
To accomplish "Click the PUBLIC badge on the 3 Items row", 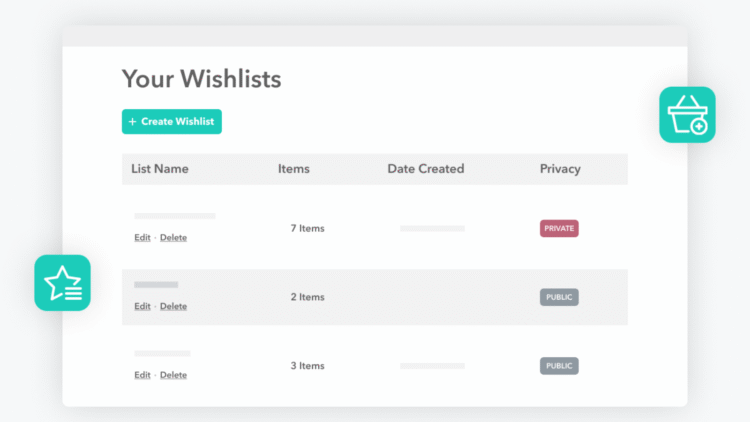I will click(x=559, y=366).
